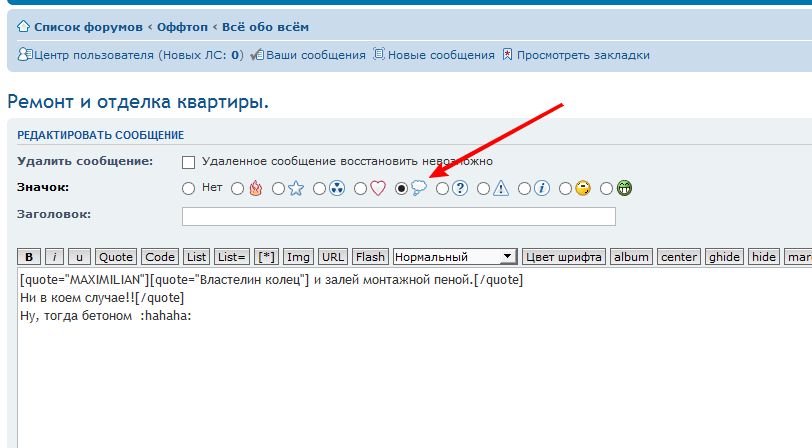
Task: Insert a ghide tag
Action: [x=724, y=257]
